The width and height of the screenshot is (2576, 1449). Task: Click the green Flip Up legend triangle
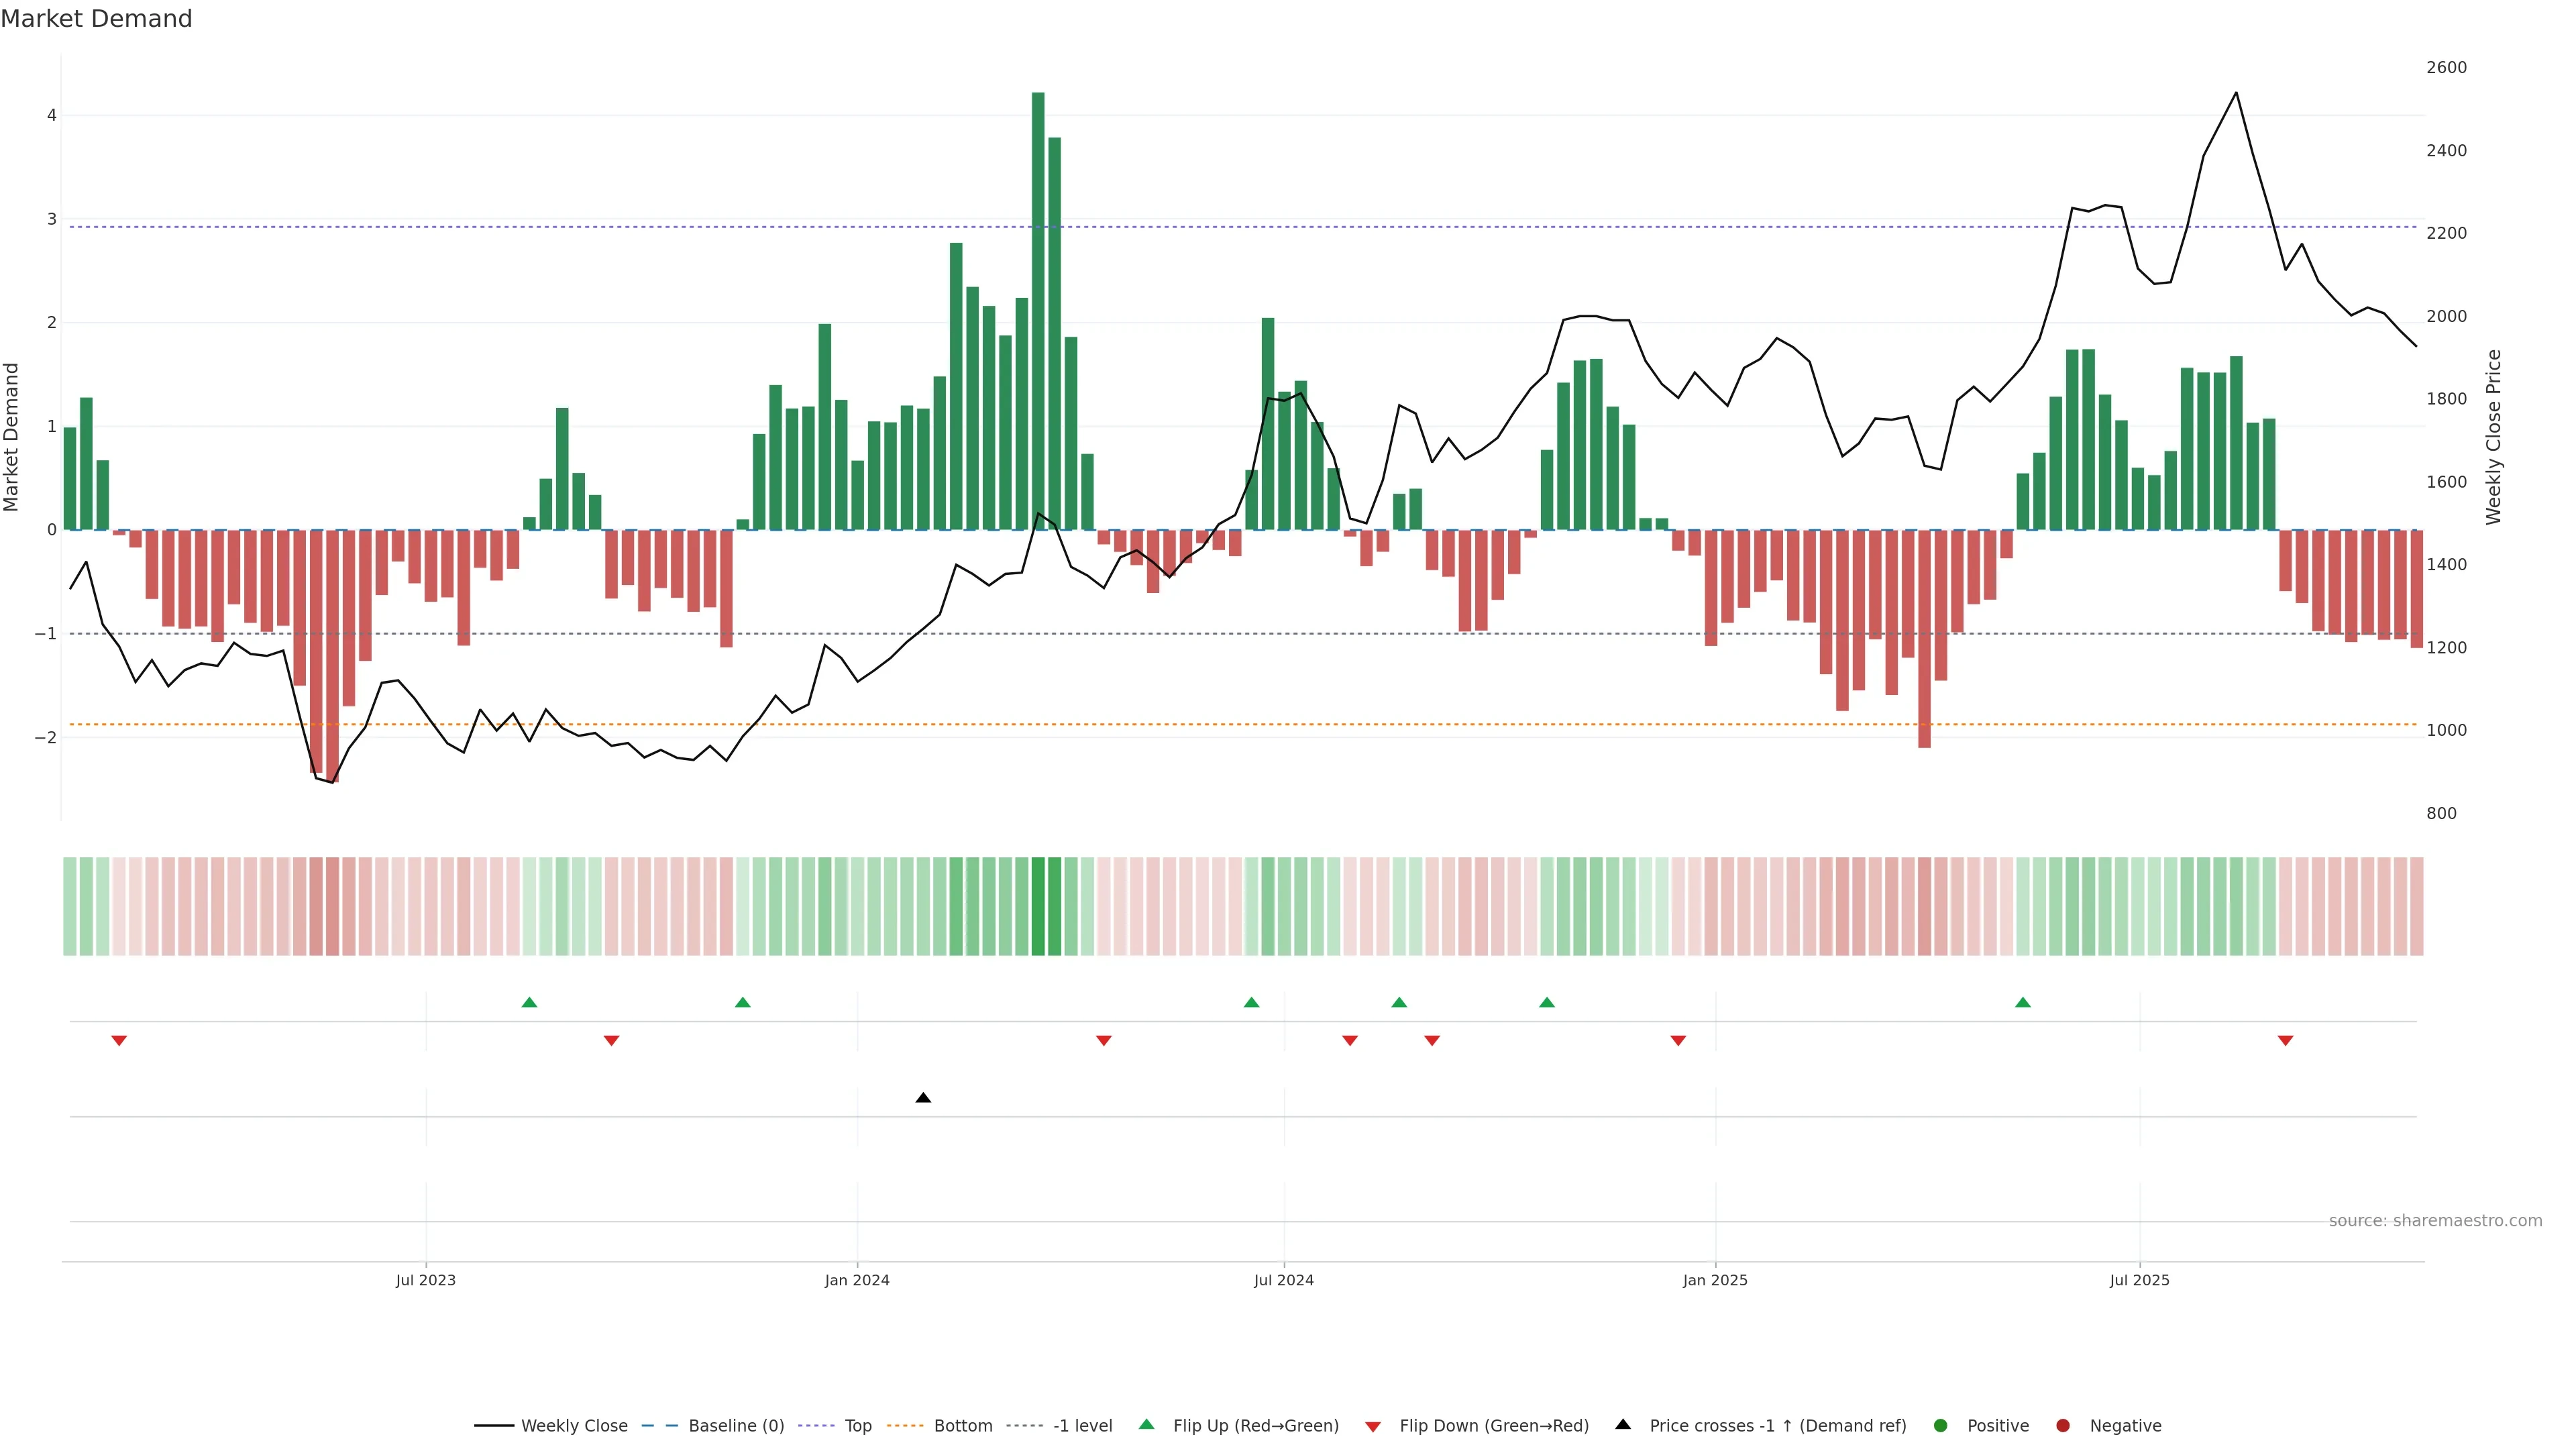coord(1147,1425)
